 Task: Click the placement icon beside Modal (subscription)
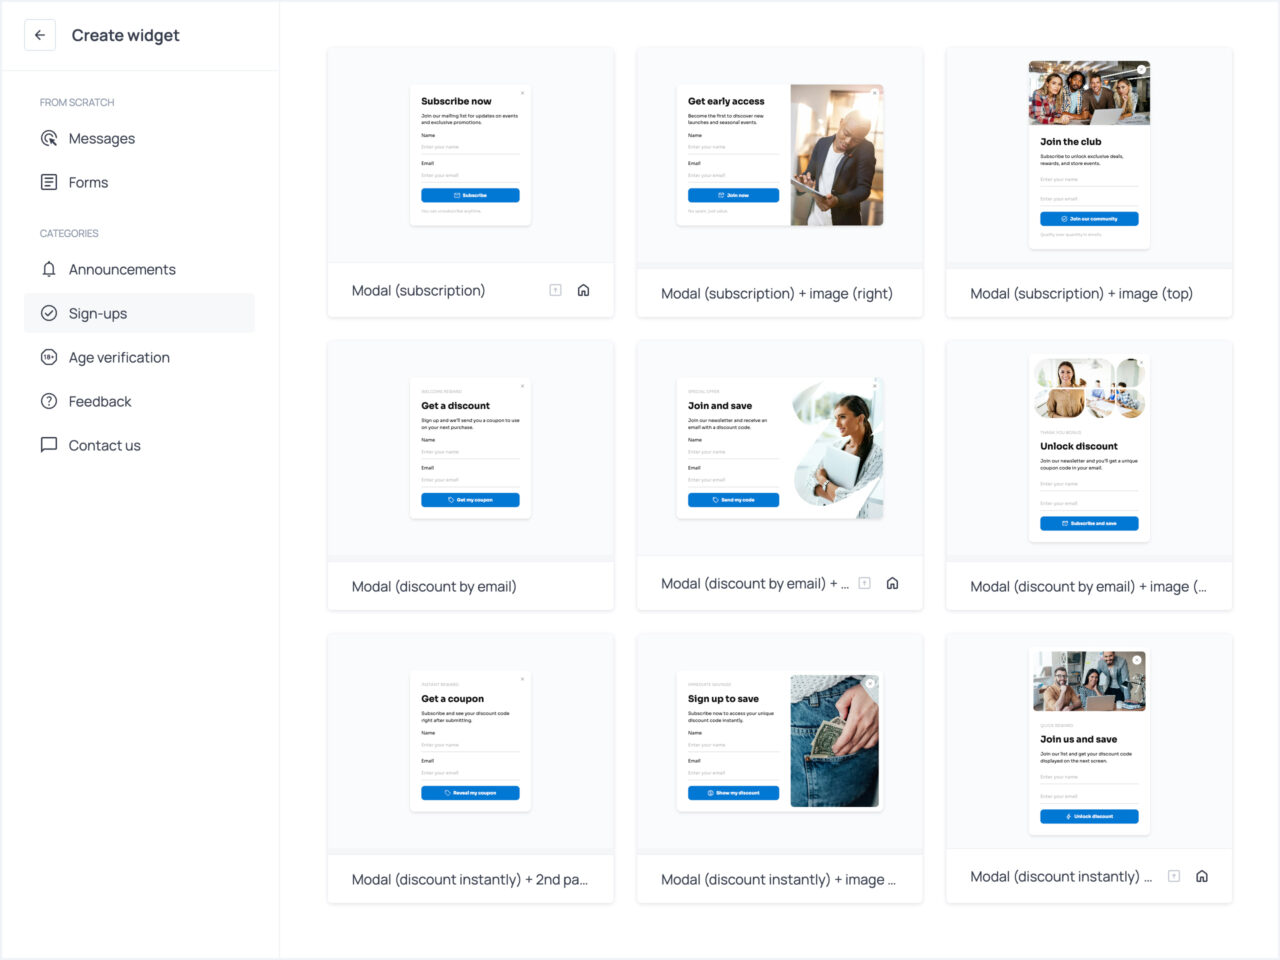(x=555, y=289)
